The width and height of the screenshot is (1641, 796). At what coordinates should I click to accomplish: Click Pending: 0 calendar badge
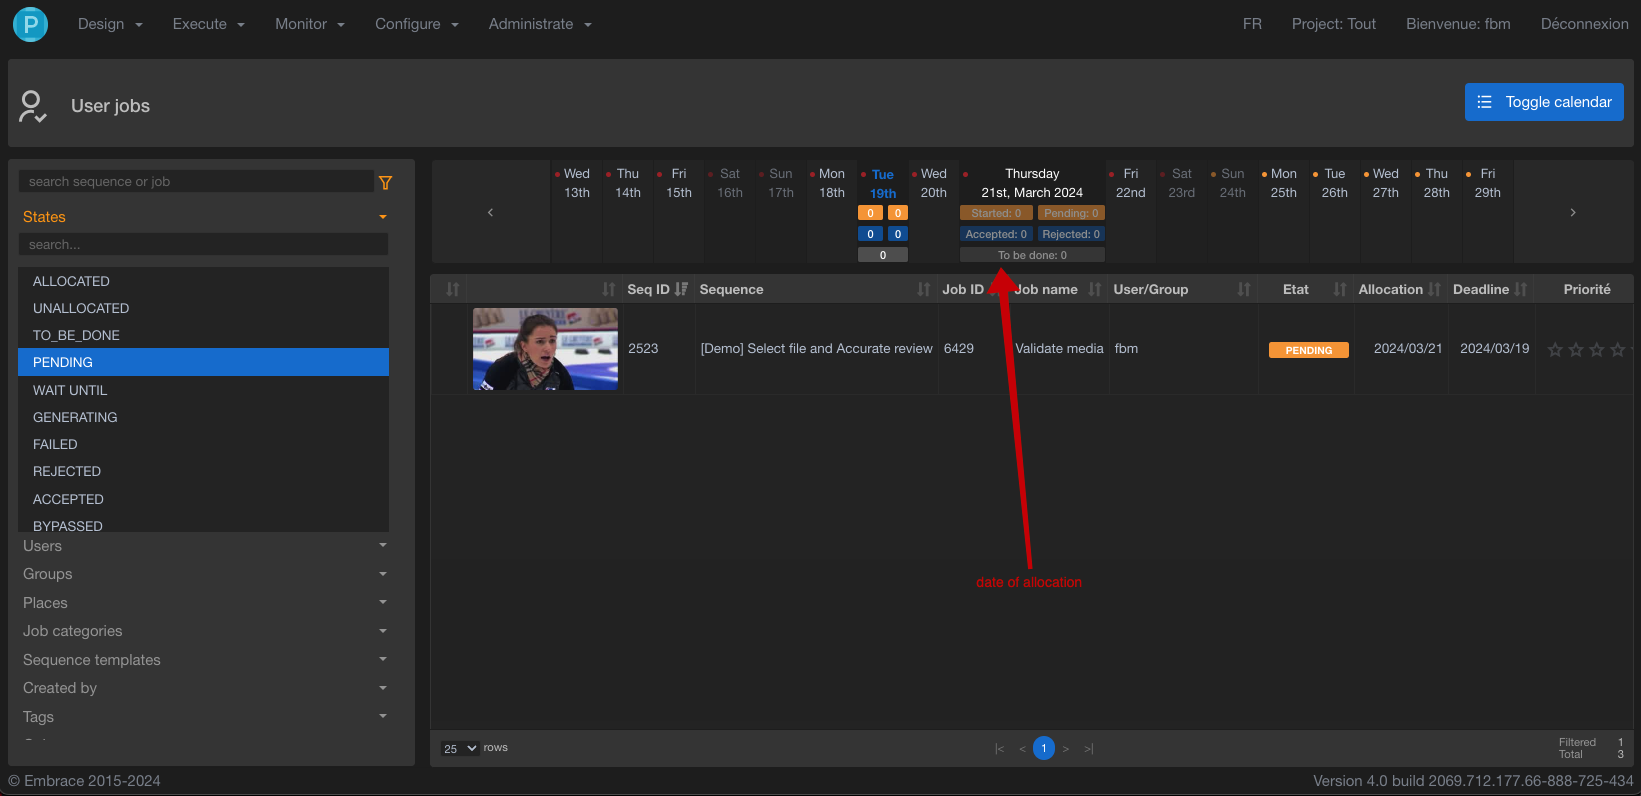[x=1071, y=213]
